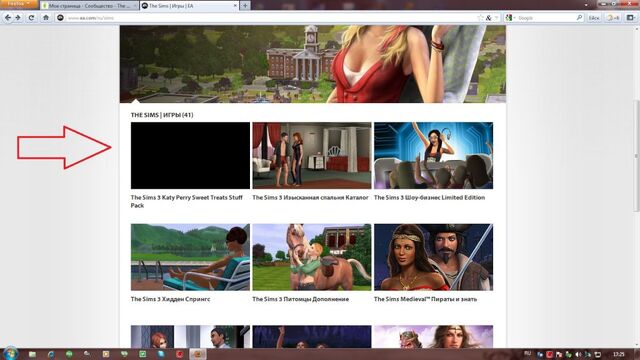Image resolution: width=640 pixels, height=360 pixels.
Task: Close The Sims | Игры | EA tab
Action: [235, 6]
